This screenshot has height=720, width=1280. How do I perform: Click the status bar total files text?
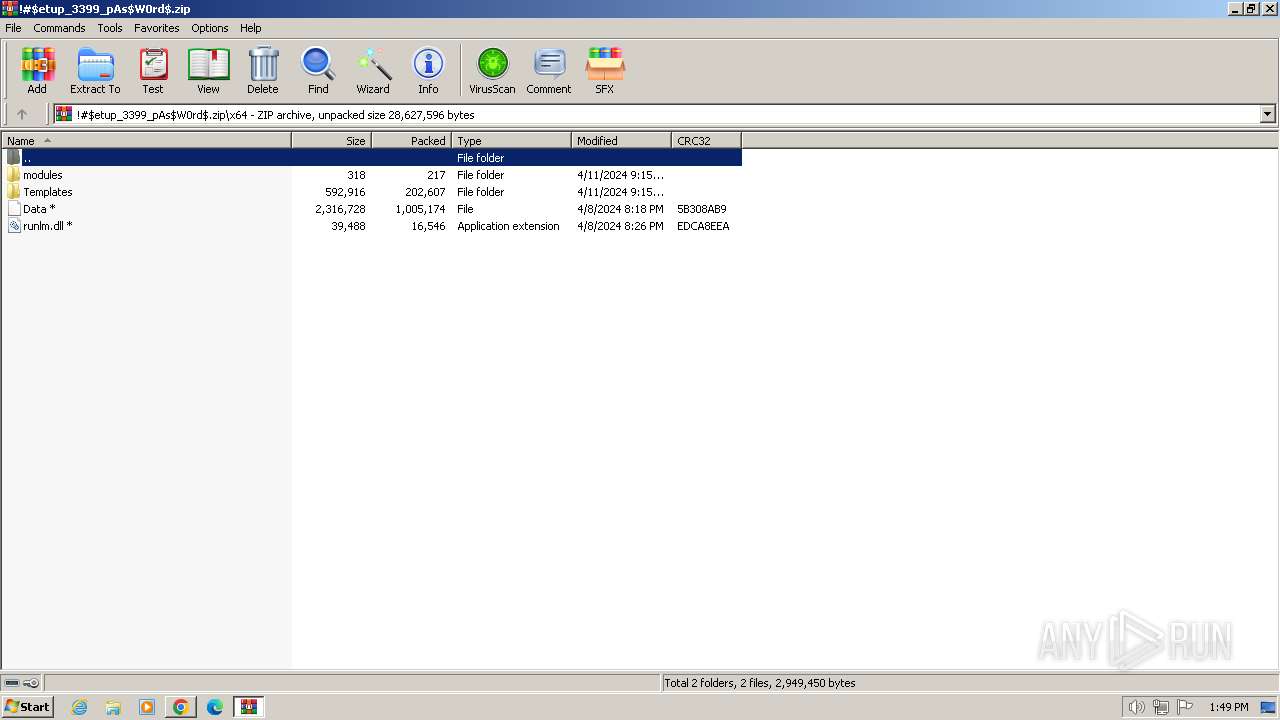pyautogui.click(x=760, y=683)
